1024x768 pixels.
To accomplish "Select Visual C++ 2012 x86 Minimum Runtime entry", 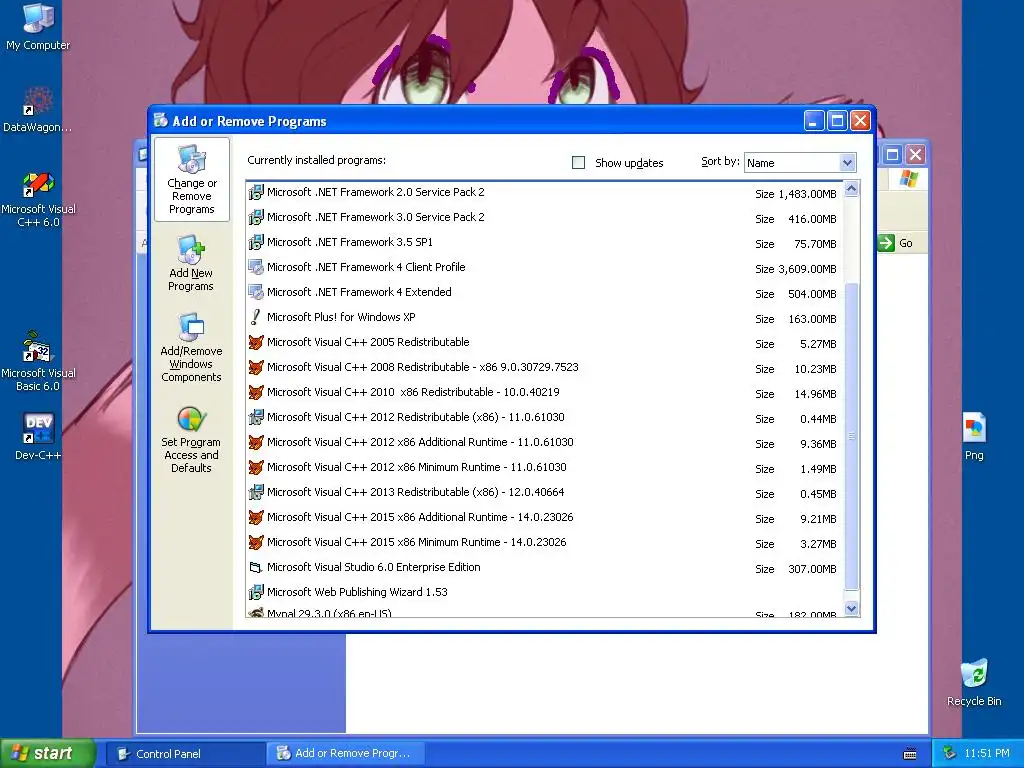I will point(545,468).
